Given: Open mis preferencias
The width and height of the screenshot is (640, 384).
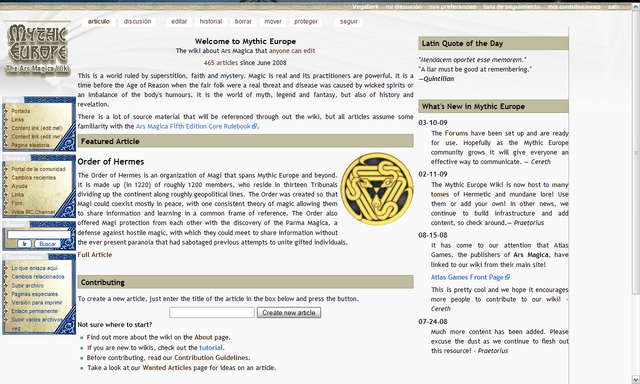Looking at the screenshot, I should coord(452,7).
